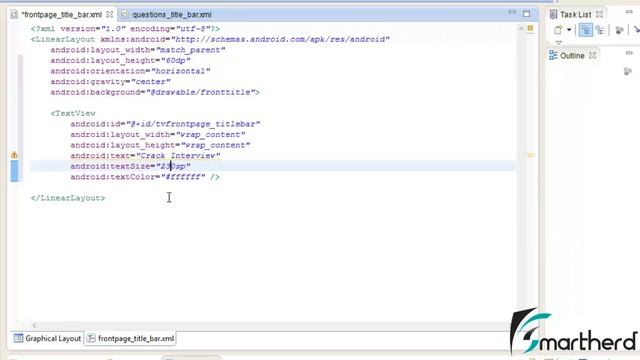The width and height of the screenshot is (640, 360).
Task: Click the LinearLayout "match_parent" width value
Action: pyautogui.click(x=191, y=50)
